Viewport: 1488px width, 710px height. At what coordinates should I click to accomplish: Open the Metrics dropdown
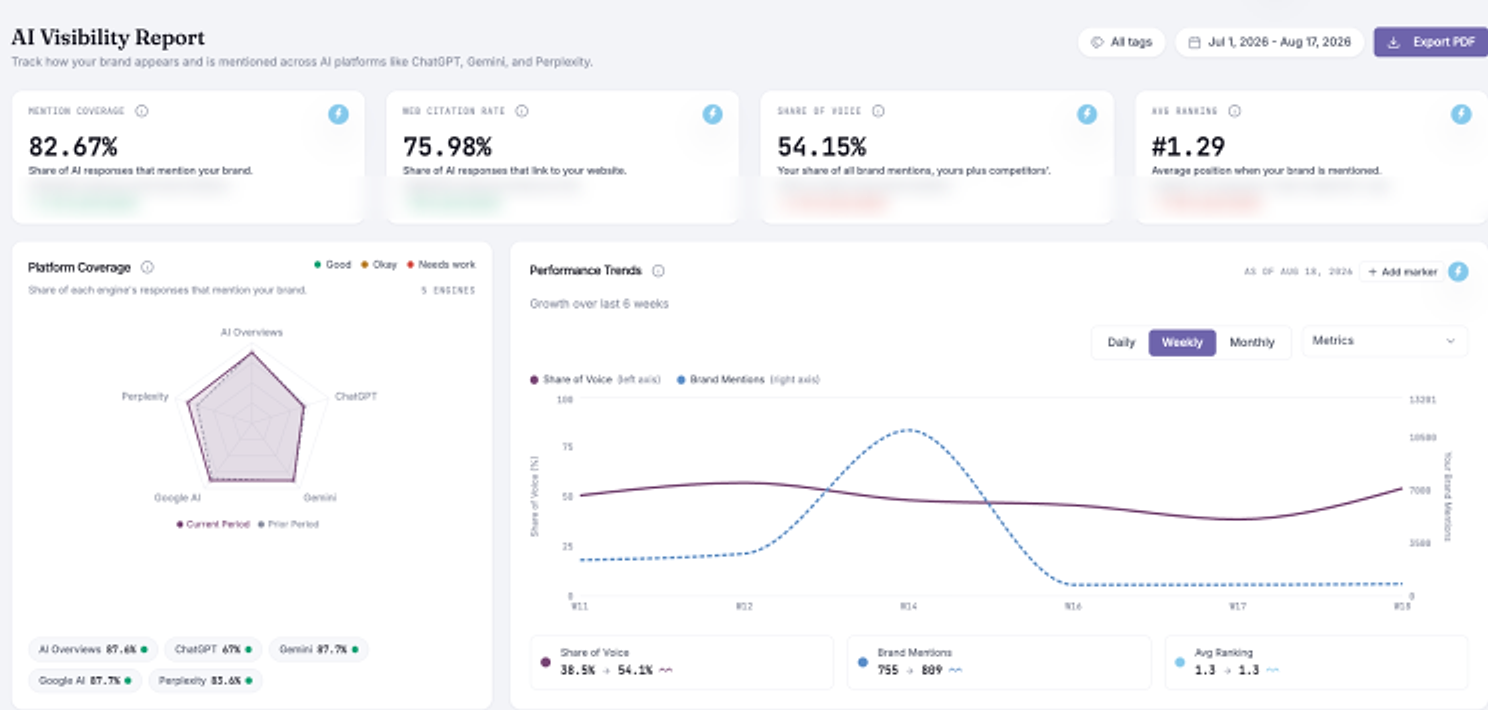click(1385, 341)
